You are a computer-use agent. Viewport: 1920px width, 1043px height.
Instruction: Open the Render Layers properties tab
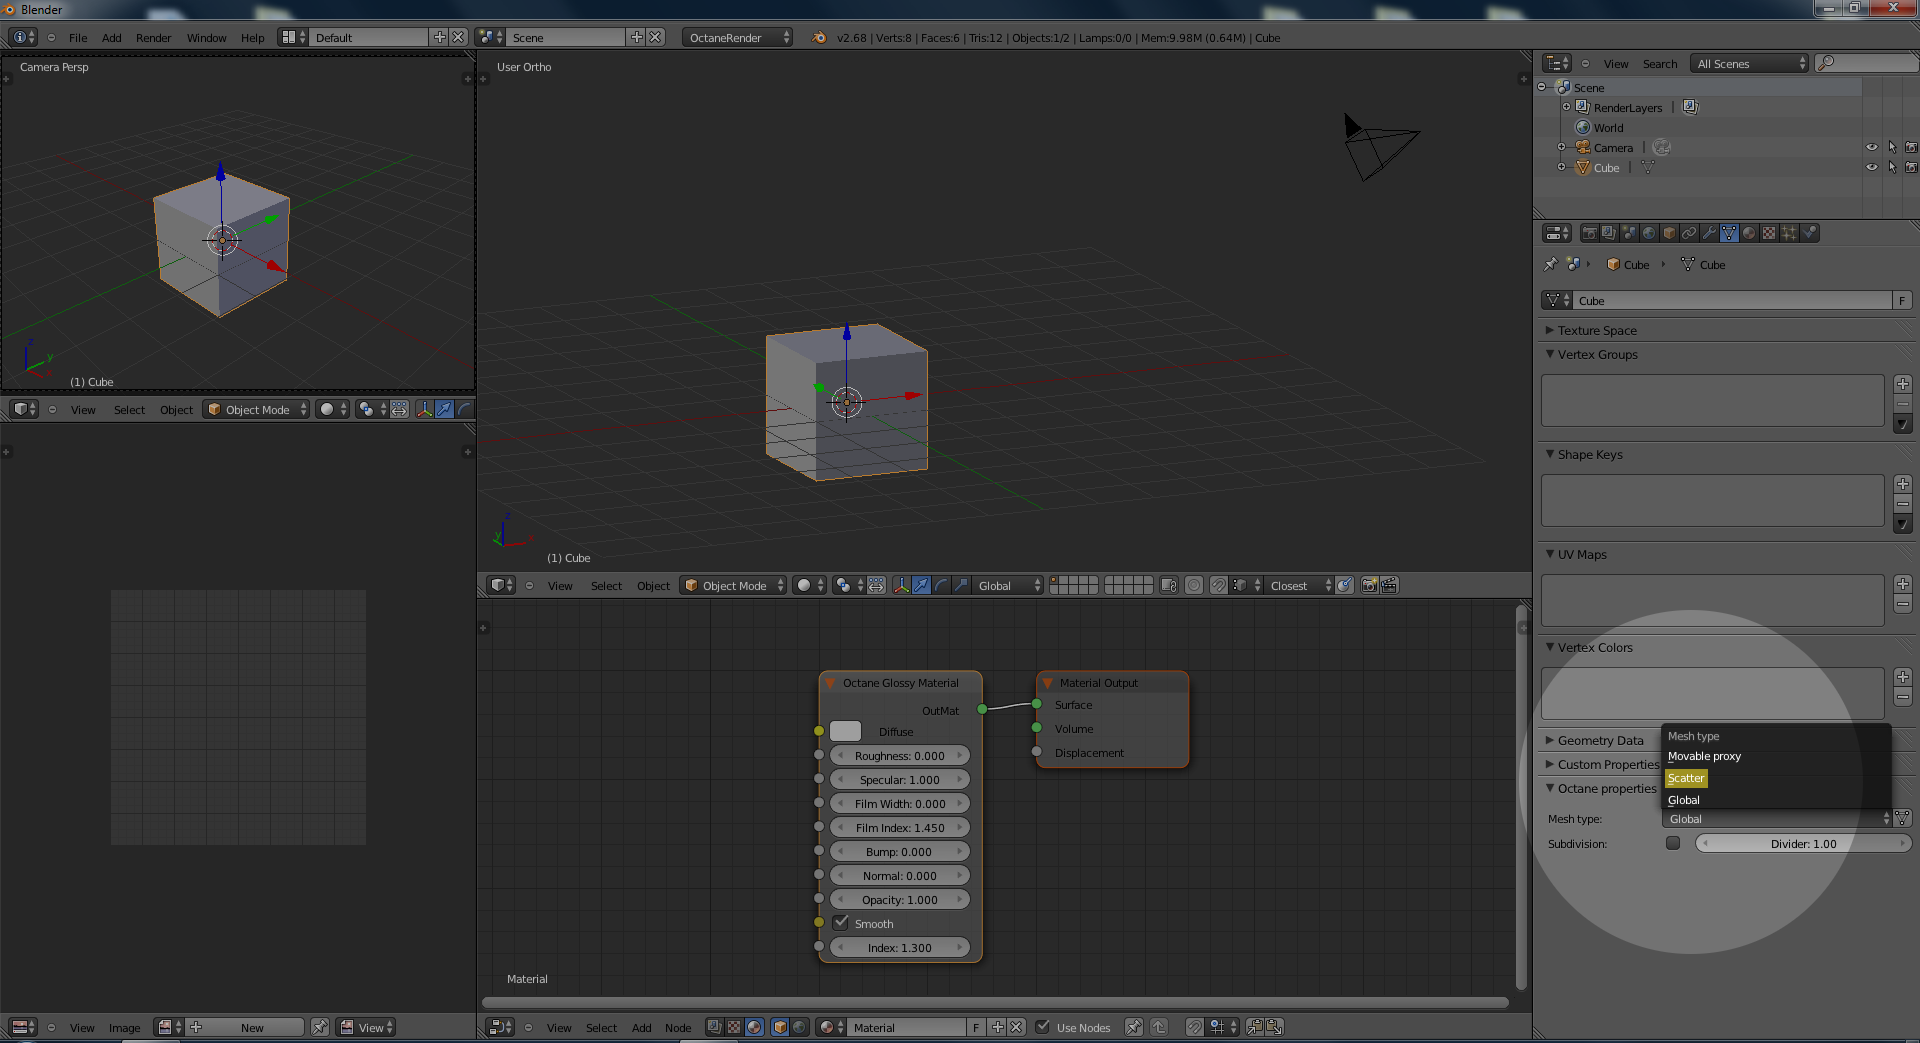tap(1609, 233)
